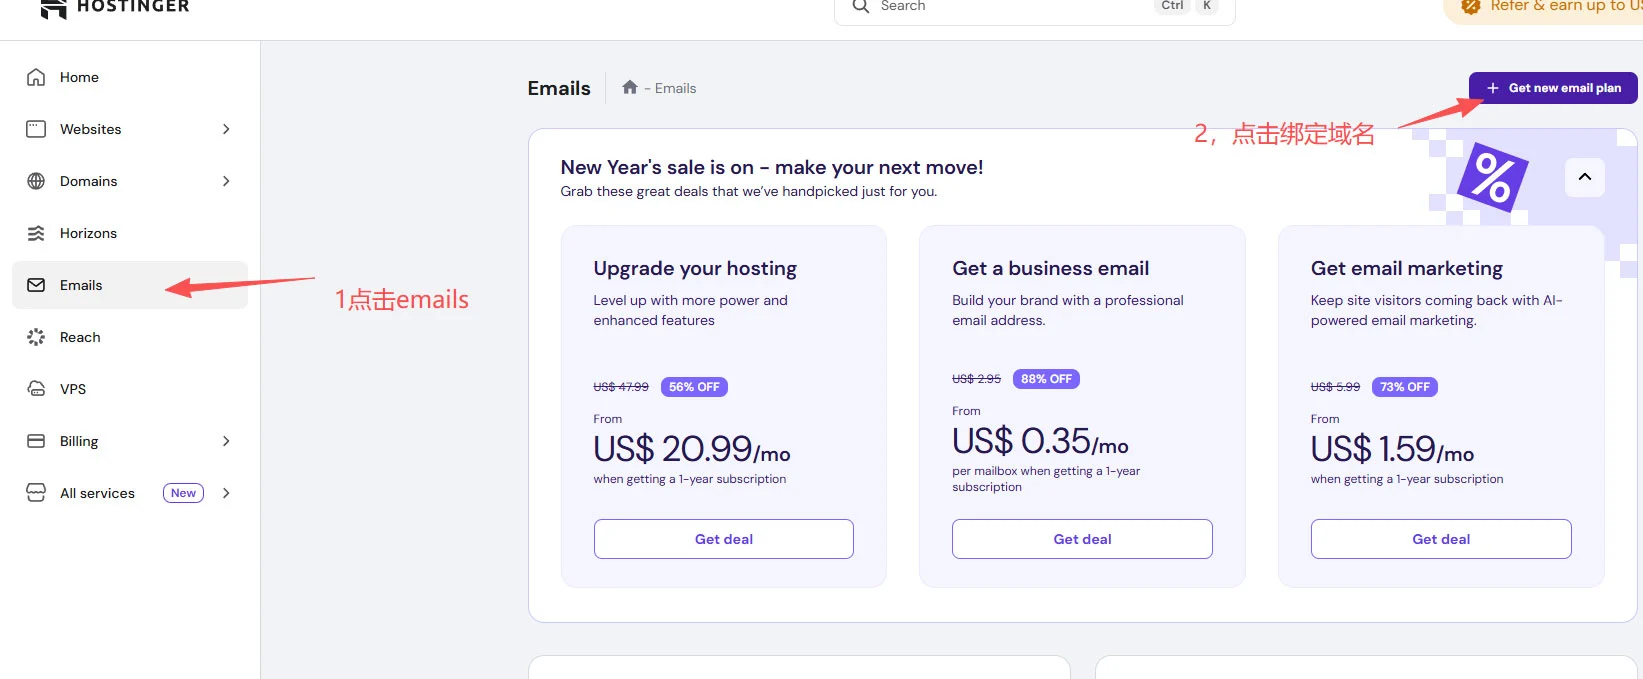Get deal for Upgrade your hosting
This screenshot has height=679, width=1643.
[x=723, y=539]
